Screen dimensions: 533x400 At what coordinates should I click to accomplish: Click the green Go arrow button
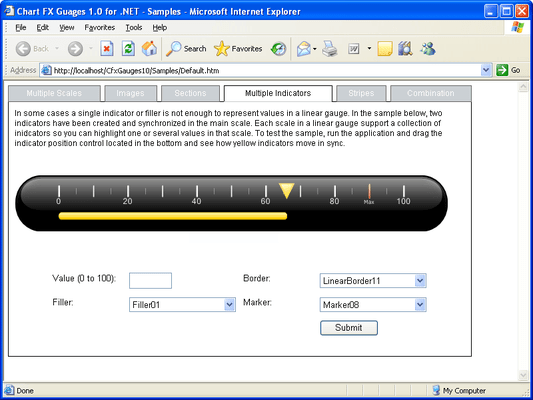tap(502, 70)
